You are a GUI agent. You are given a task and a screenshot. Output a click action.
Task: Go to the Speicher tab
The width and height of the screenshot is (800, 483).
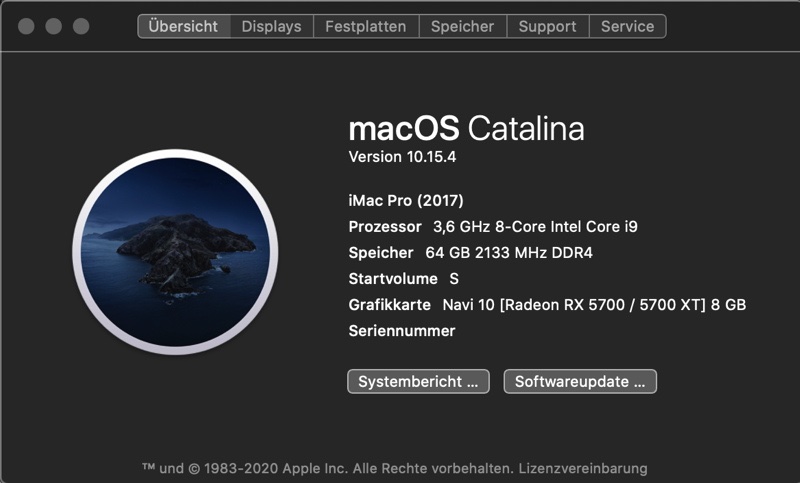pos(462,26)
